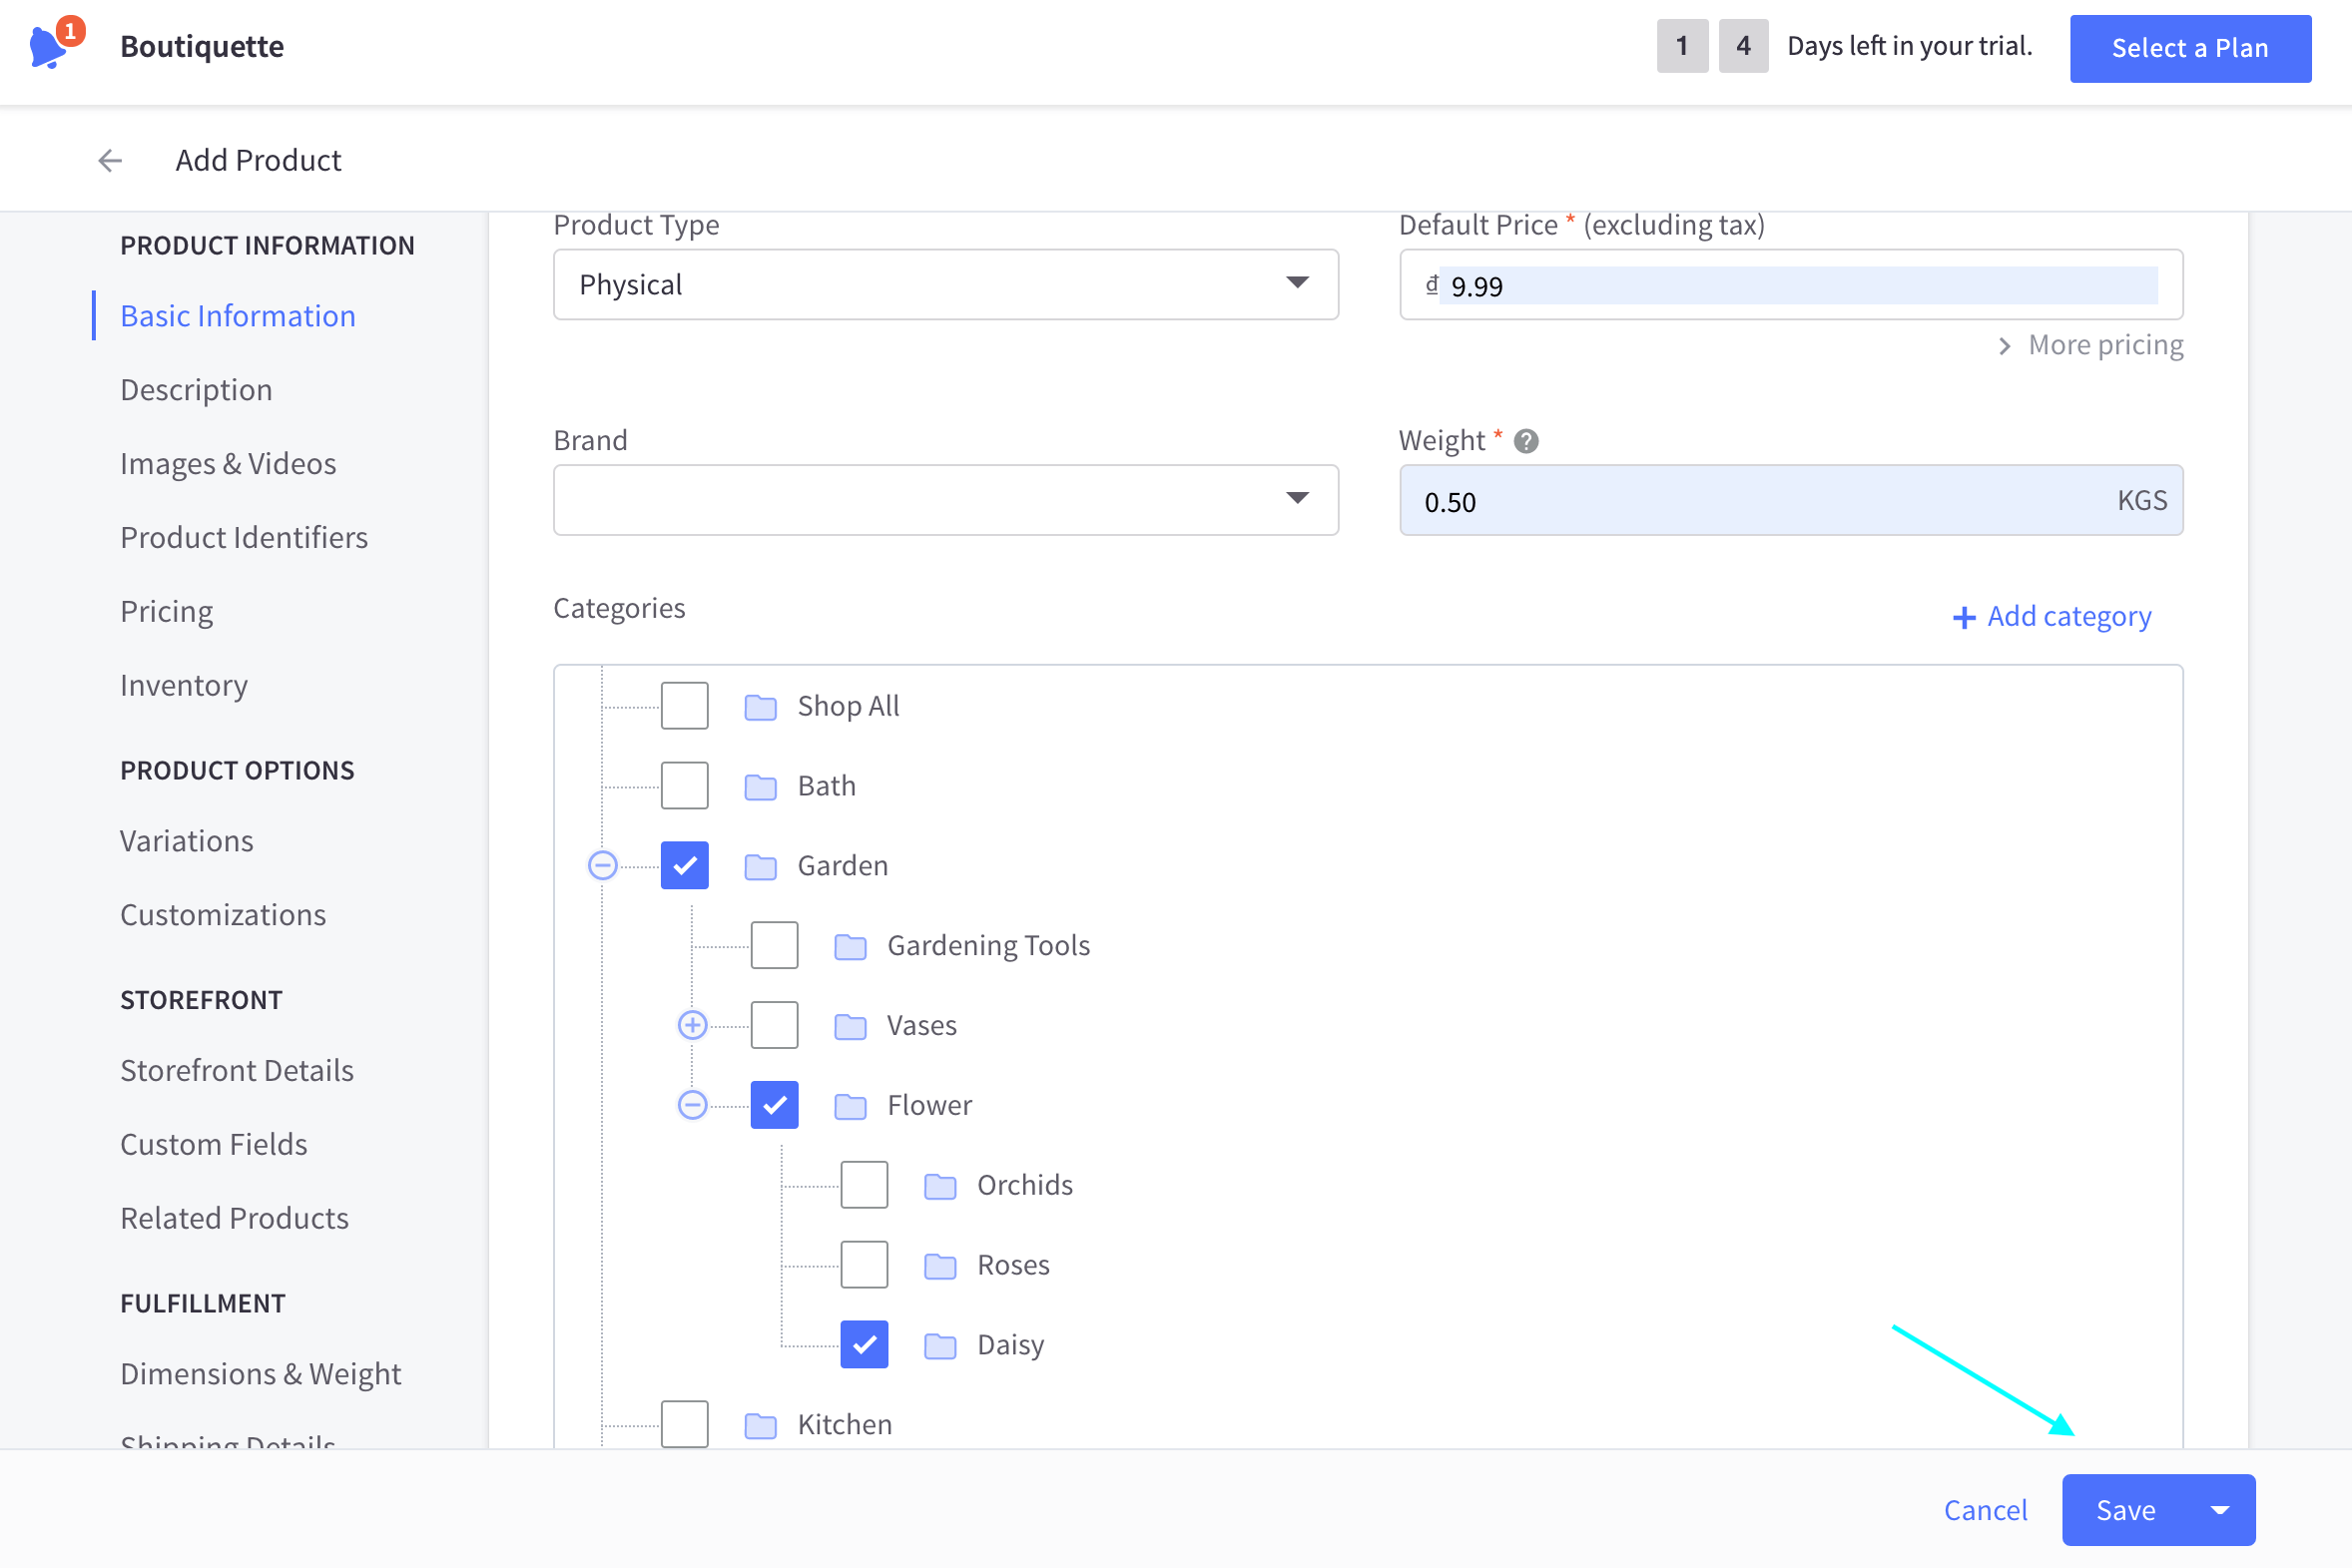Expand the Vases category tree node
Image resolution: width=2352 pixels, height=1568 pixels.
tap(692, 1025)
